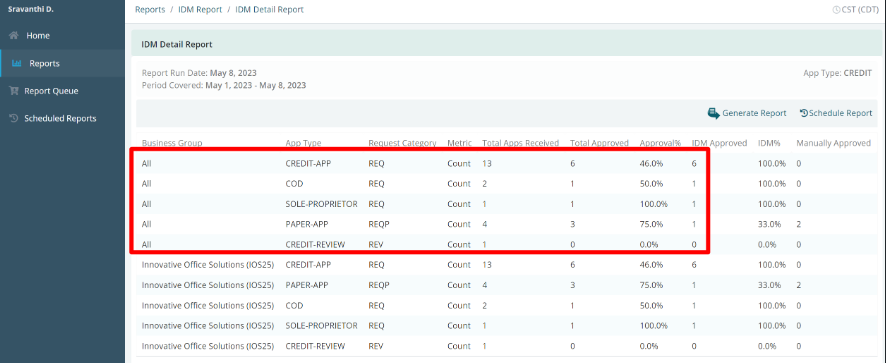Click the 33.0% IDM value in All PAPER-APP row
The width and height of the screenshot is (886, 363).
tap(770, 224)
